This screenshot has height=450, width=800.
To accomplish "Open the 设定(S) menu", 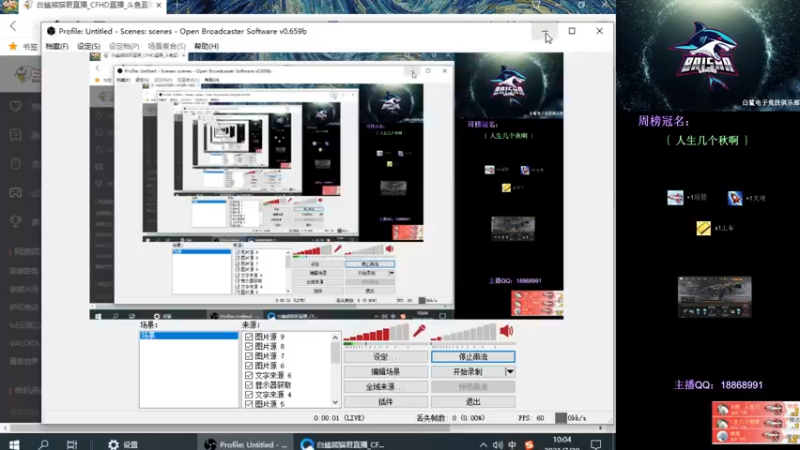I will pos(88,46).
